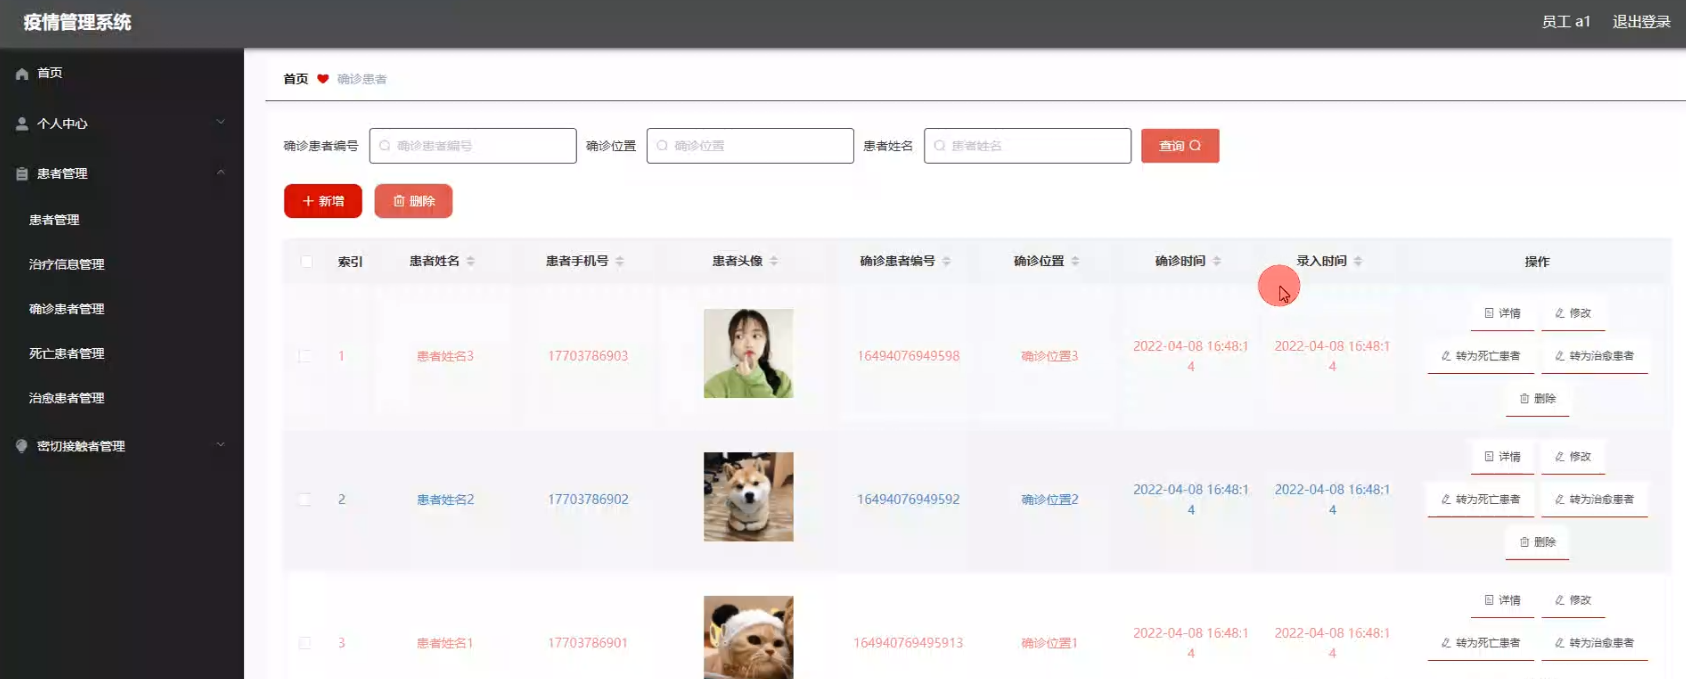Screen dimensions: 1686x679
Task: Click the 疫情管理系统 title
Action: pyautogui.click(x=78, y=22)
